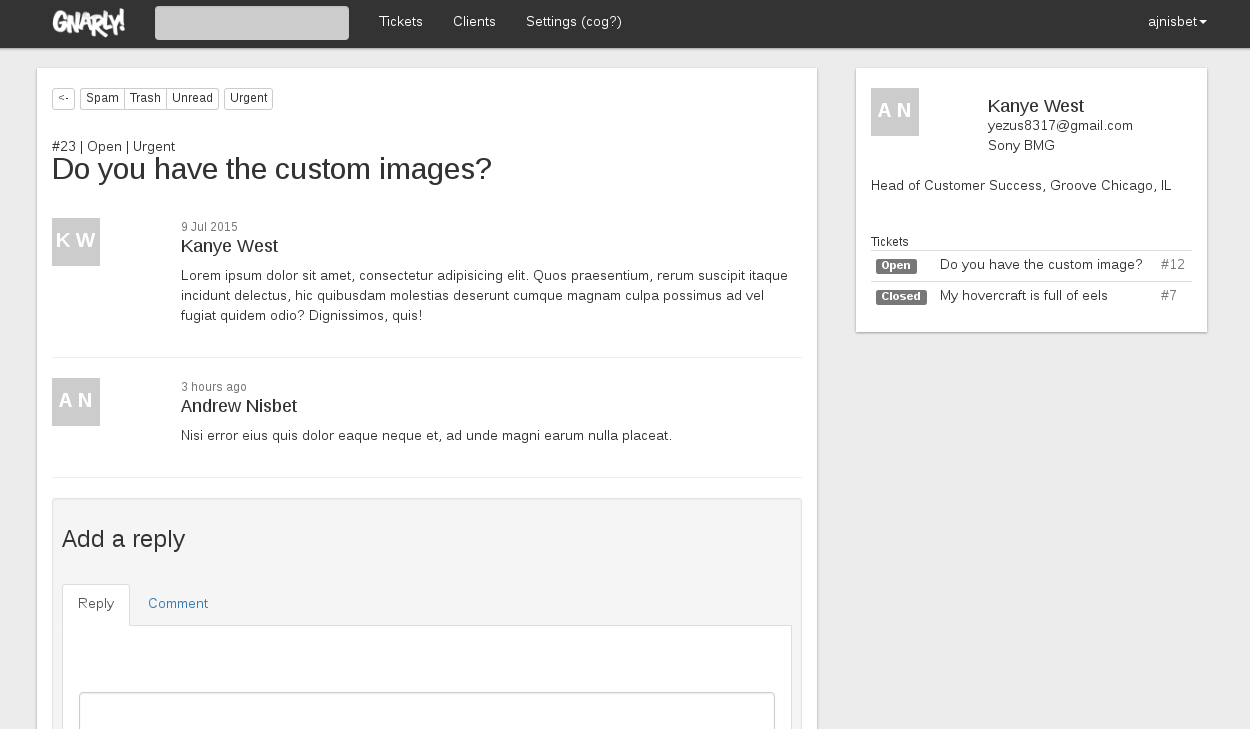Mark ticket as Unread
Viewport: 1250px width, 729px height.
click(192, 98)
